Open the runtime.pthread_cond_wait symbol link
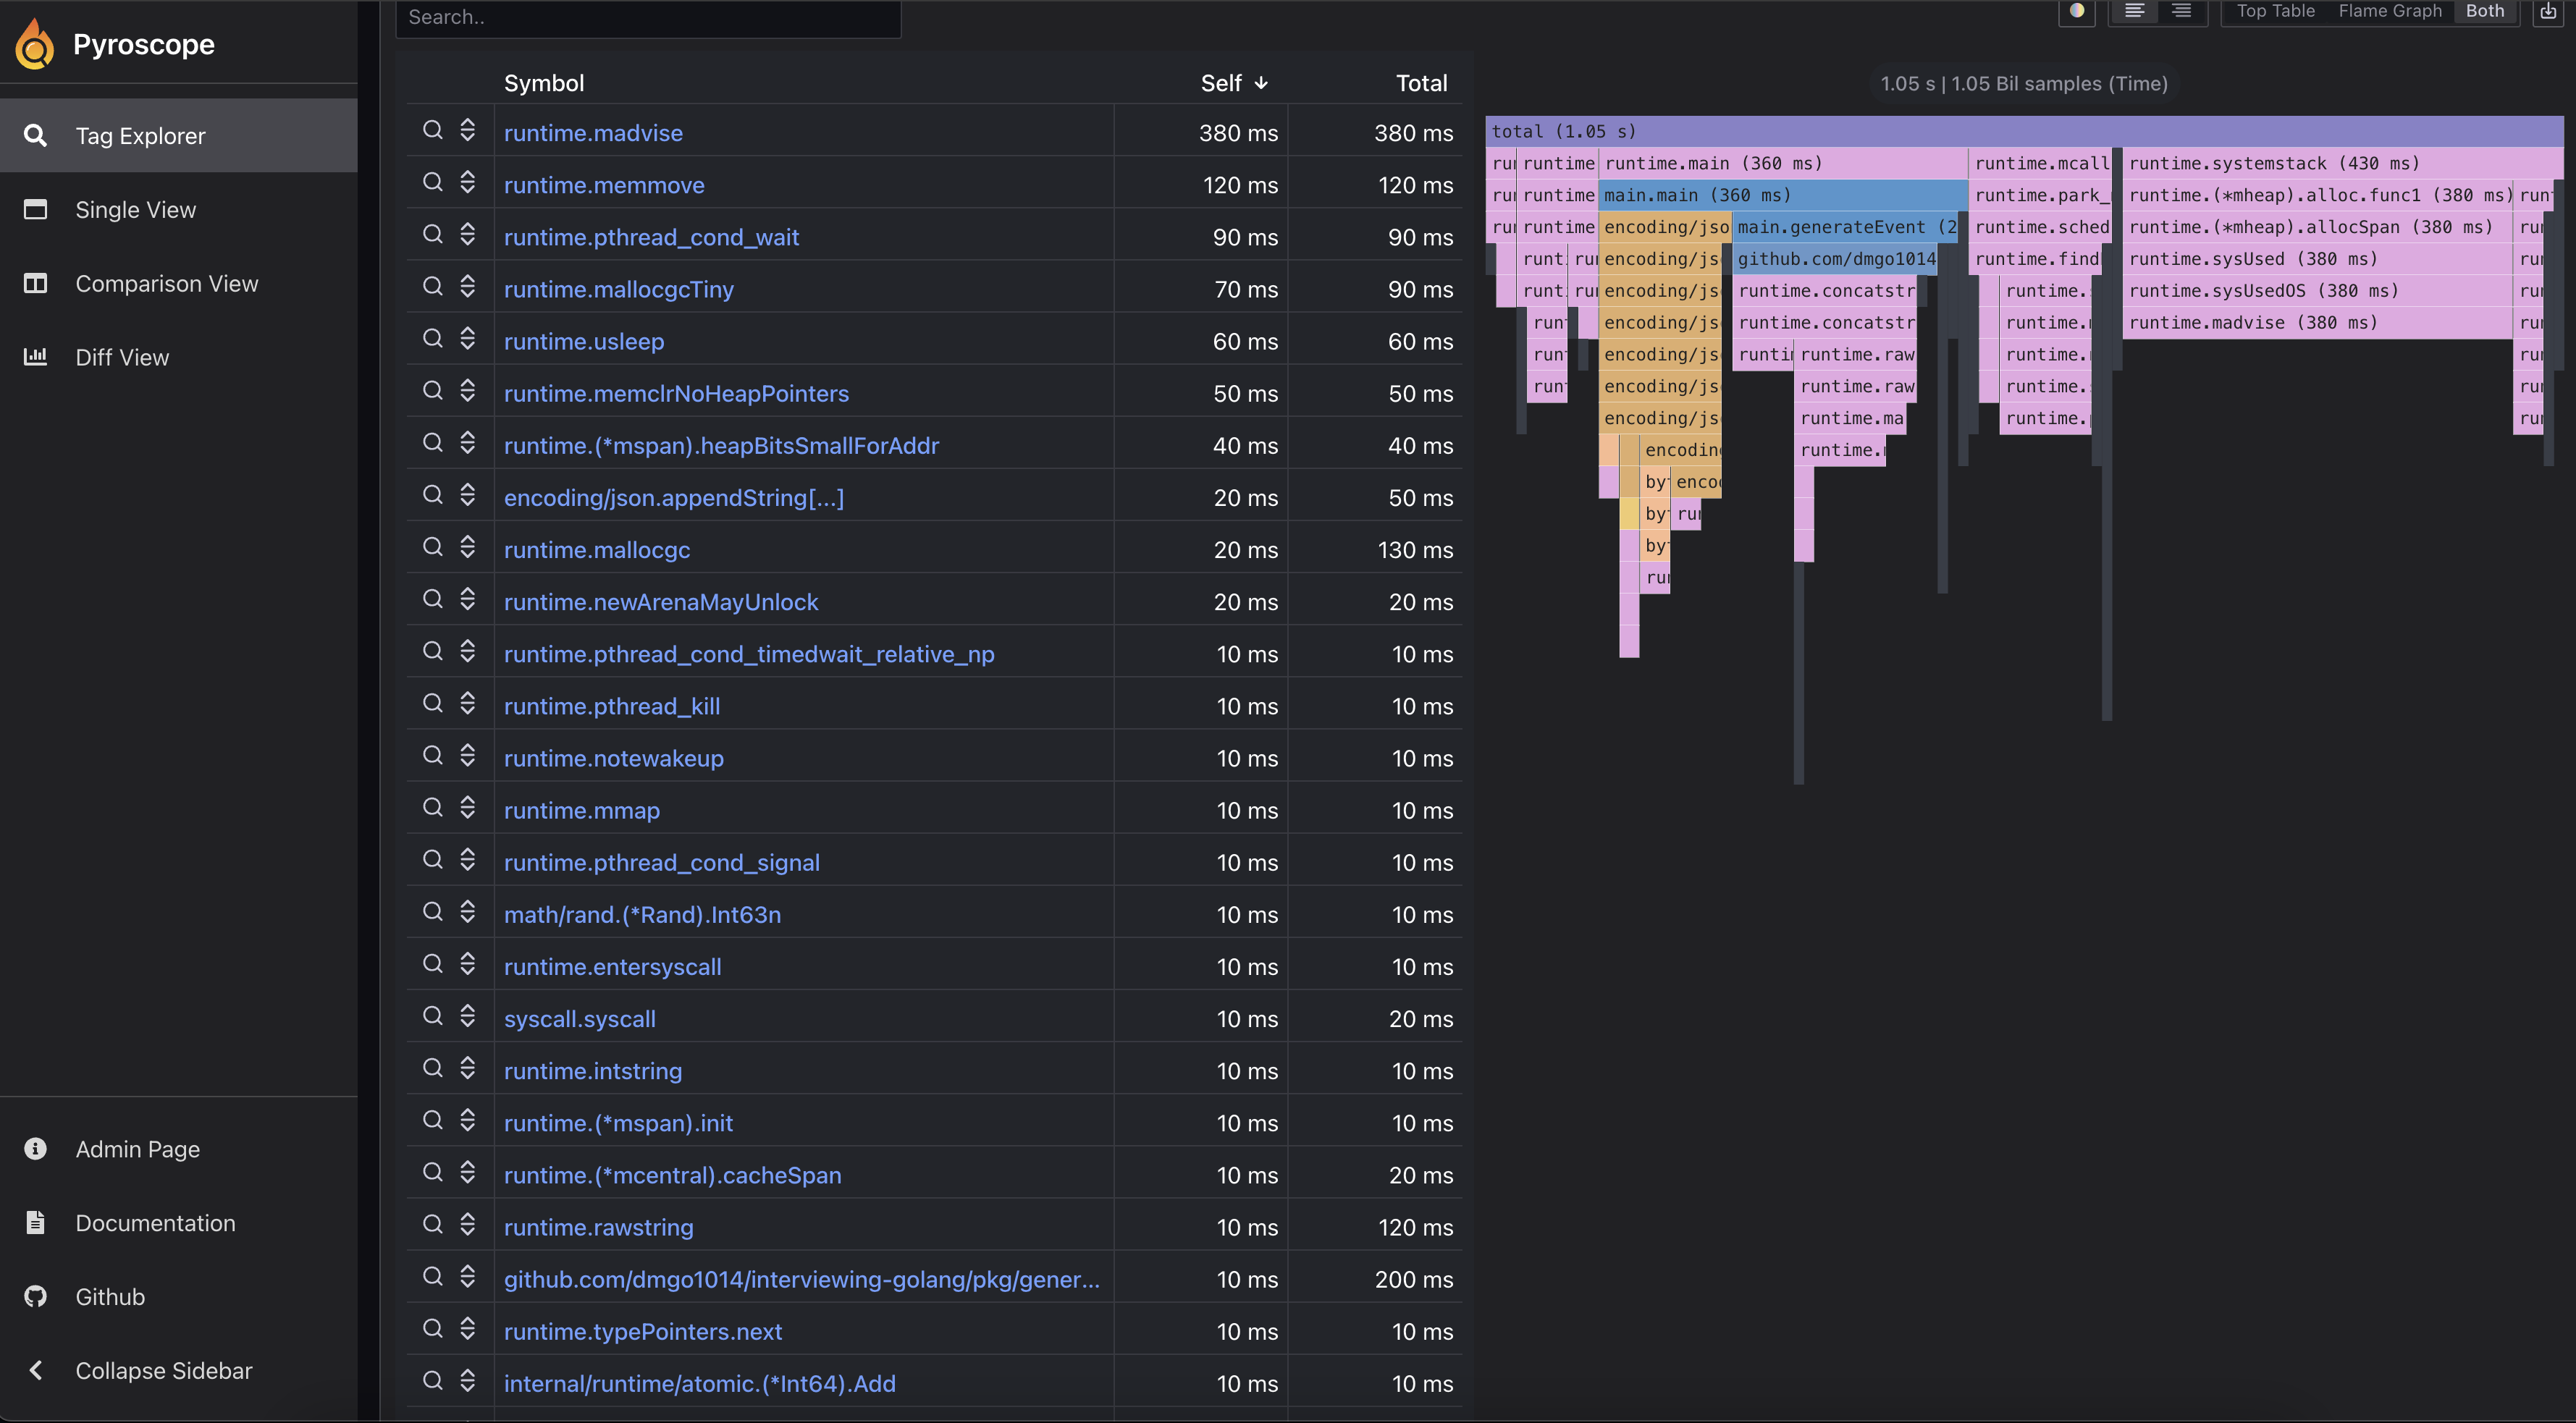 coord(651,237)
